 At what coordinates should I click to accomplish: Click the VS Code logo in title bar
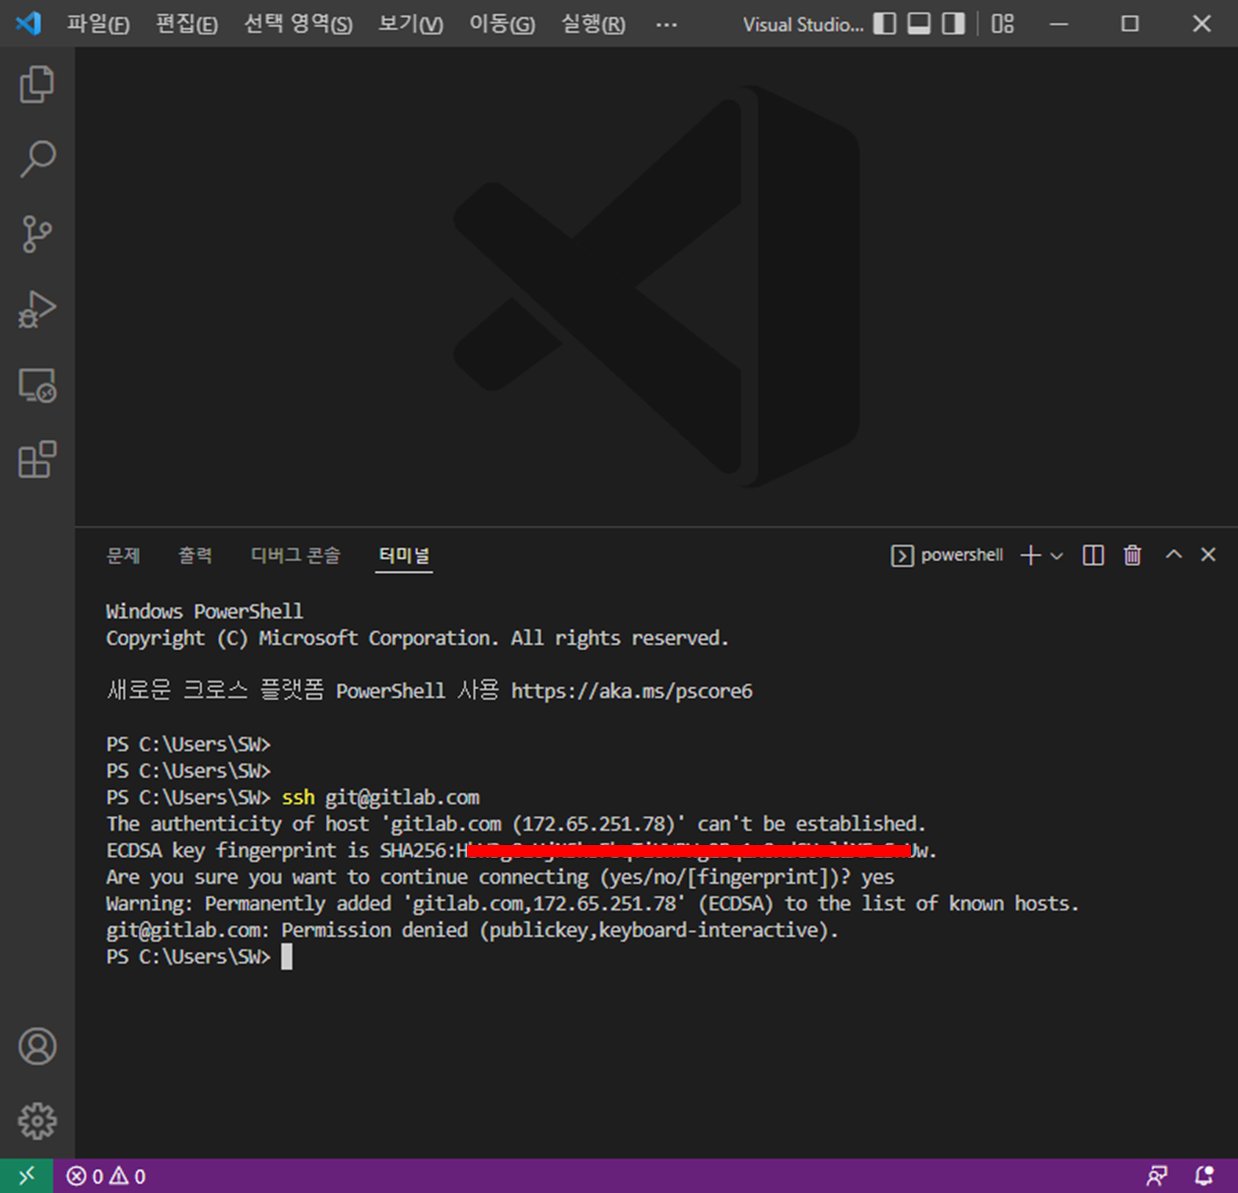tap(28, 23)
